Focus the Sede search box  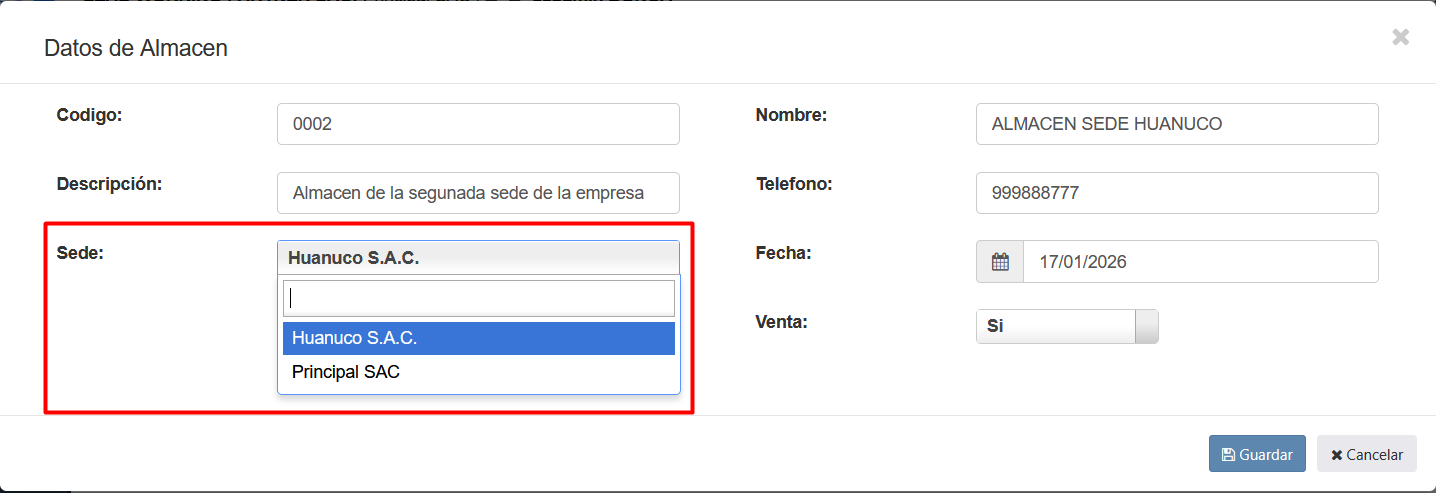478,298
